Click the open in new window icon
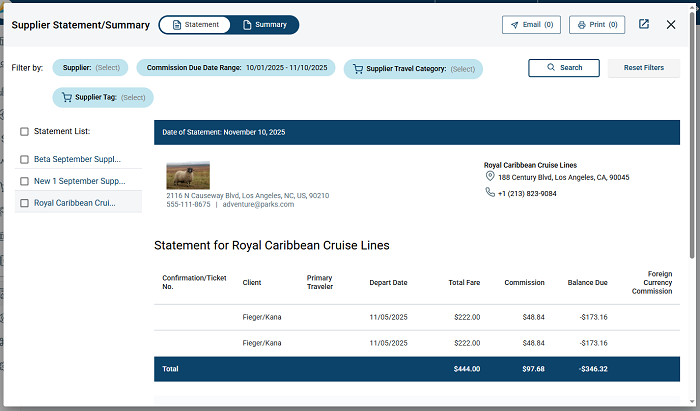 (644, 24)
